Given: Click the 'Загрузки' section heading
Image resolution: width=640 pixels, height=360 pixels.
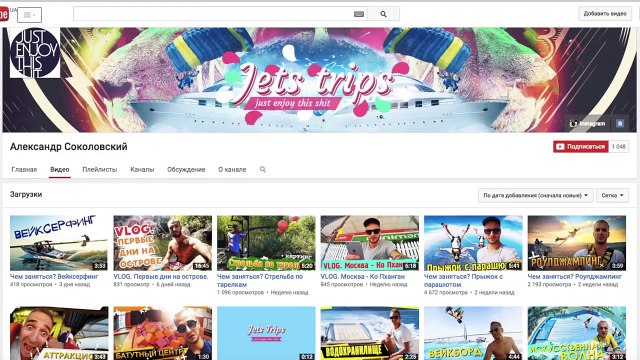Looking at the screenshot, I should 26,195.
